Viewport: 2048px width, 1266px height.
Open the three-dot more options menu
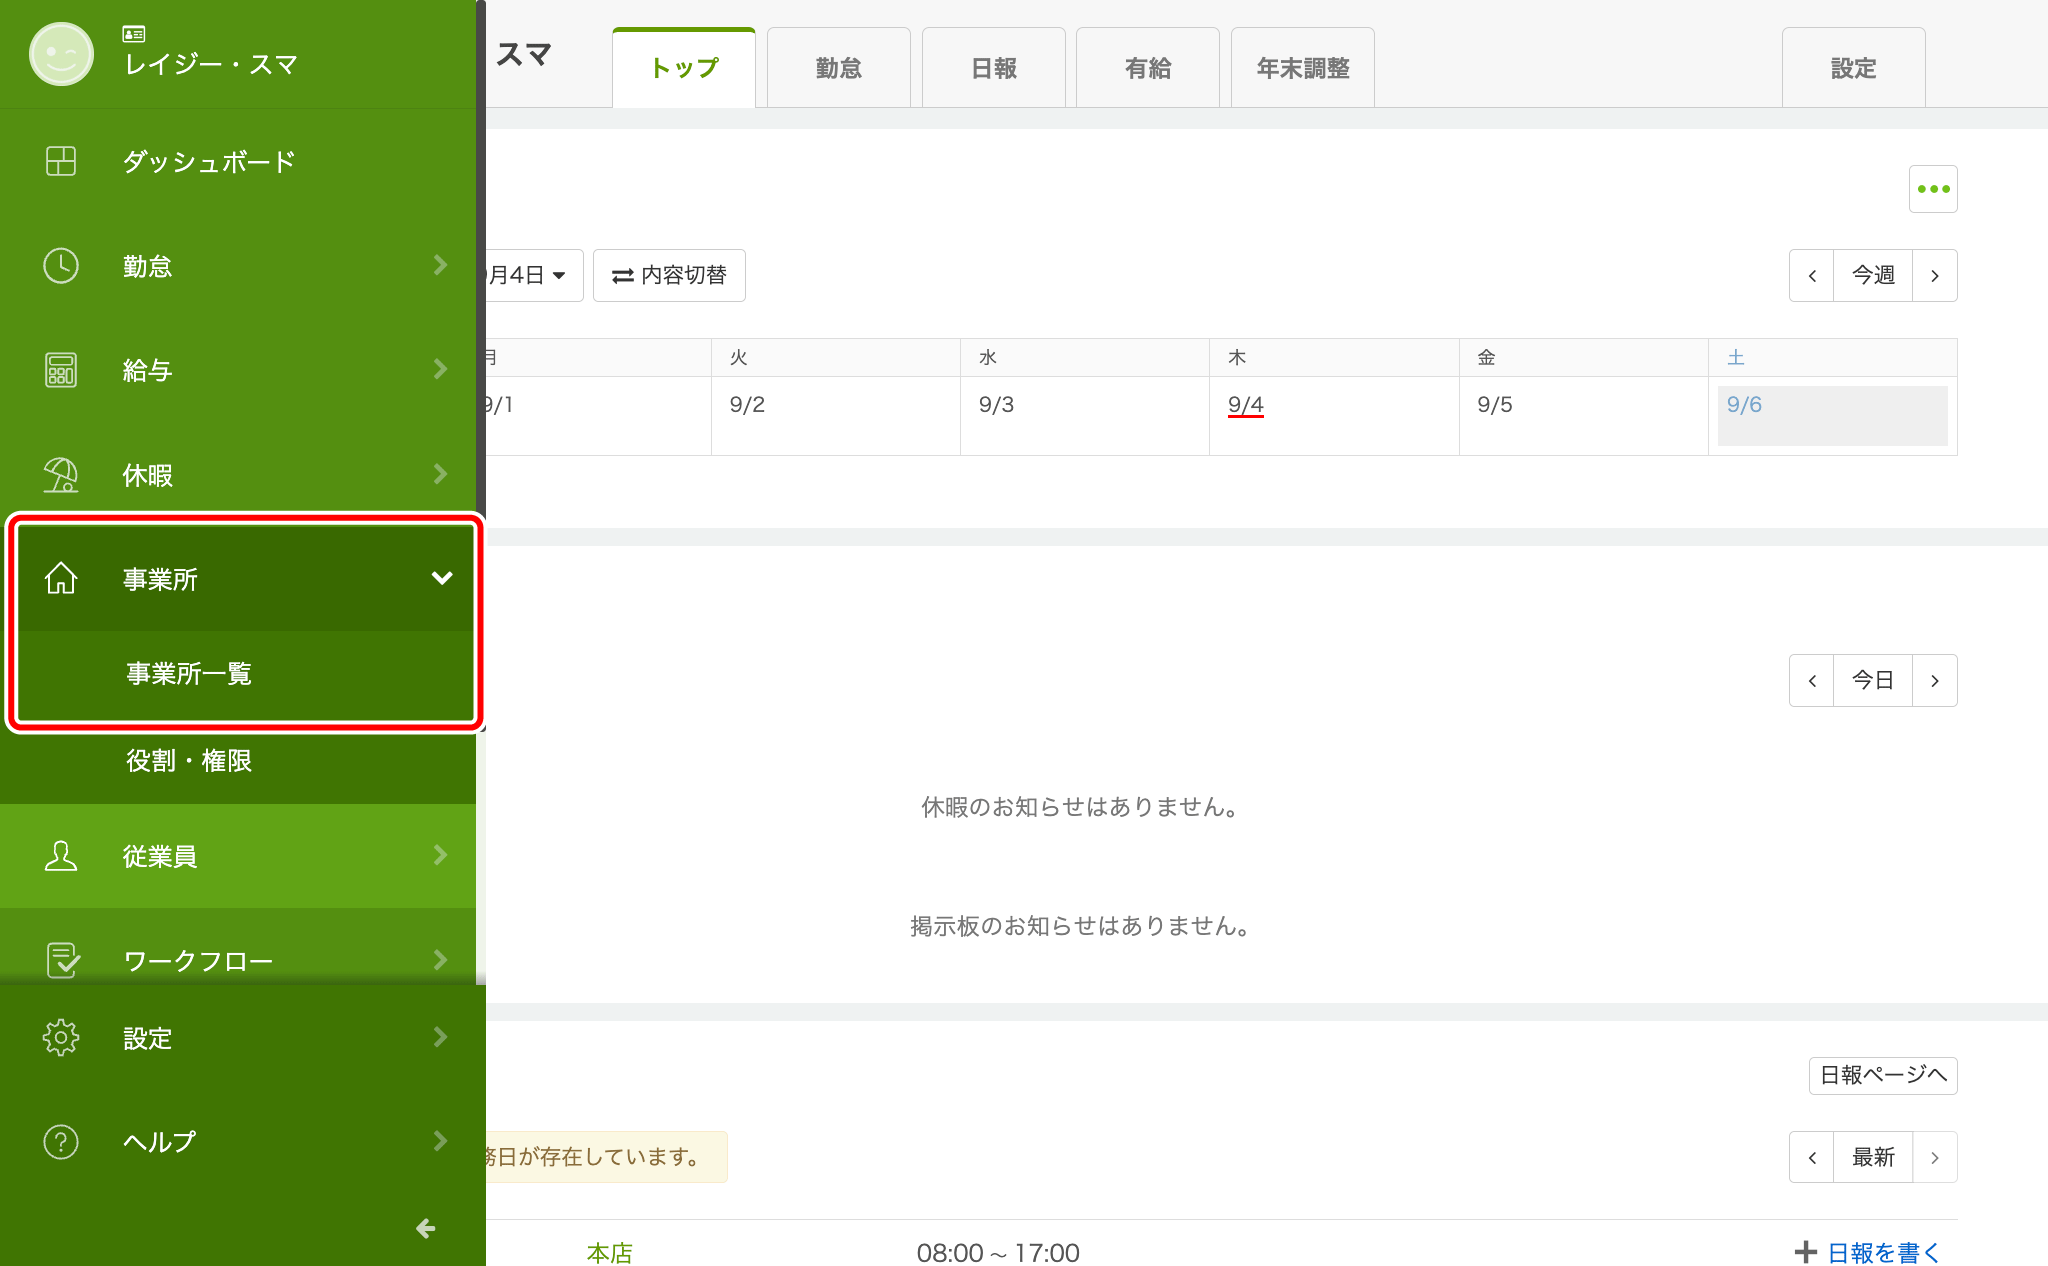[x=1933, y=189]
